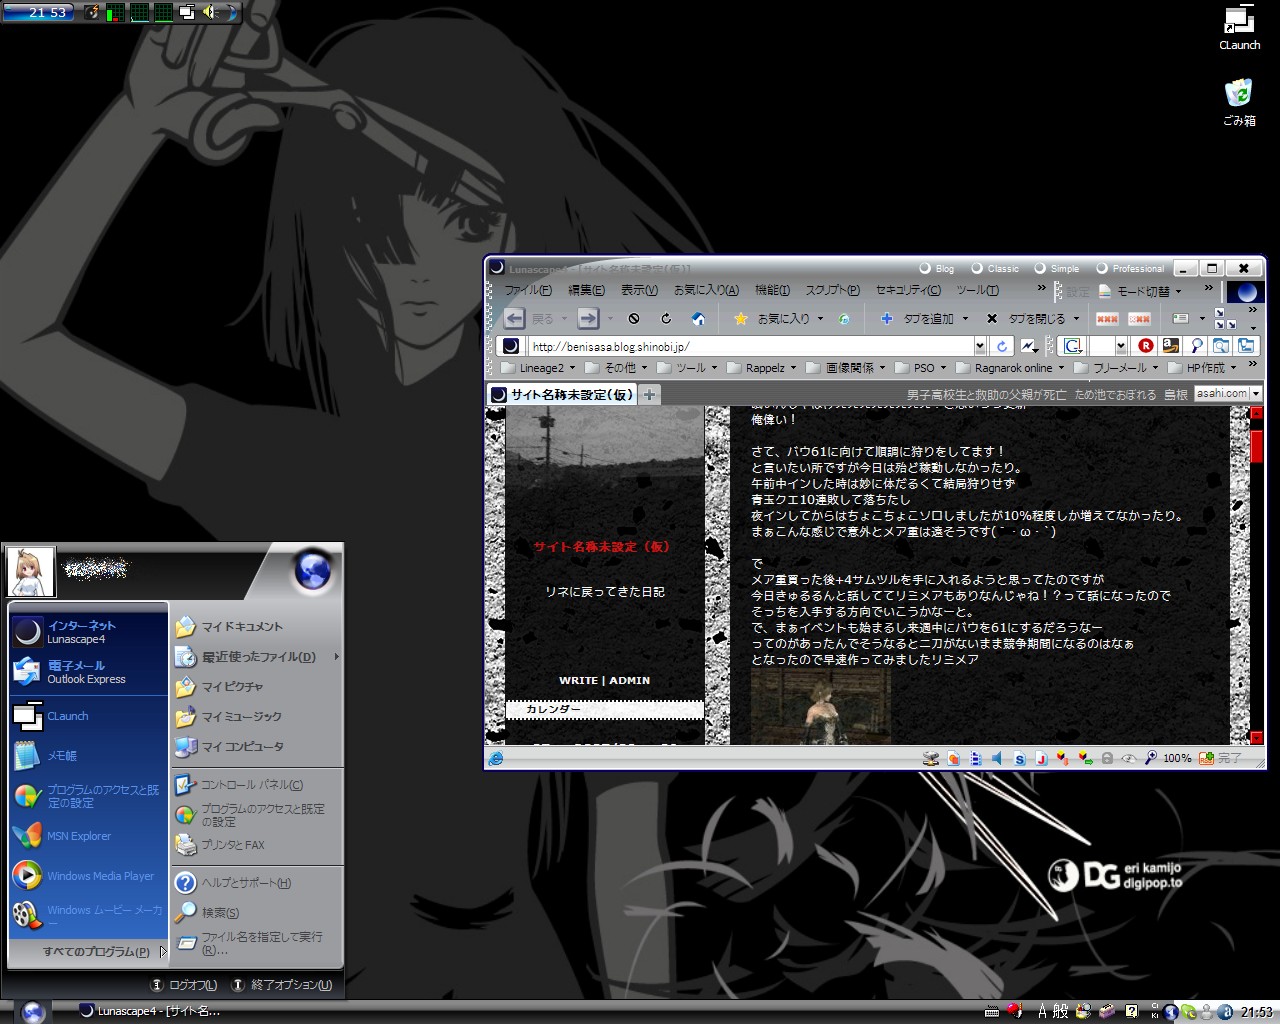This screenshot has width=1280, height=1024.
Task: Expand the PSO bookmark folder
Action: tap(922, 368)
